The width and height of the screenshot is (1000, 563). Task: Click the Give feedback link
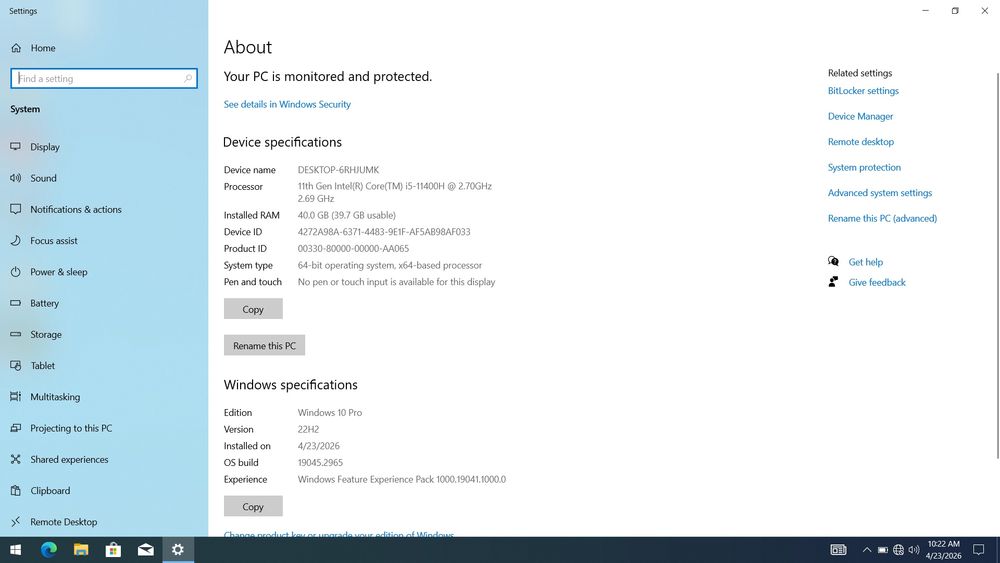[877, 282]
